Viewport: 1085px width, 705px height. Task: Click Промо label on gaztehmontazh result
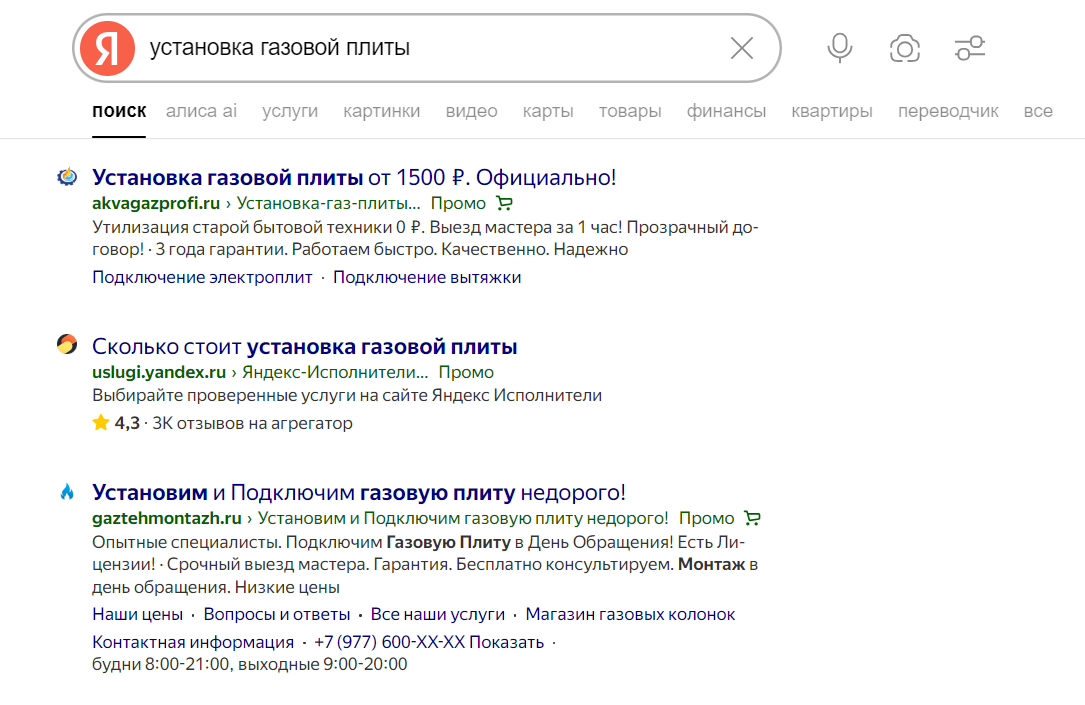point(706,518)
